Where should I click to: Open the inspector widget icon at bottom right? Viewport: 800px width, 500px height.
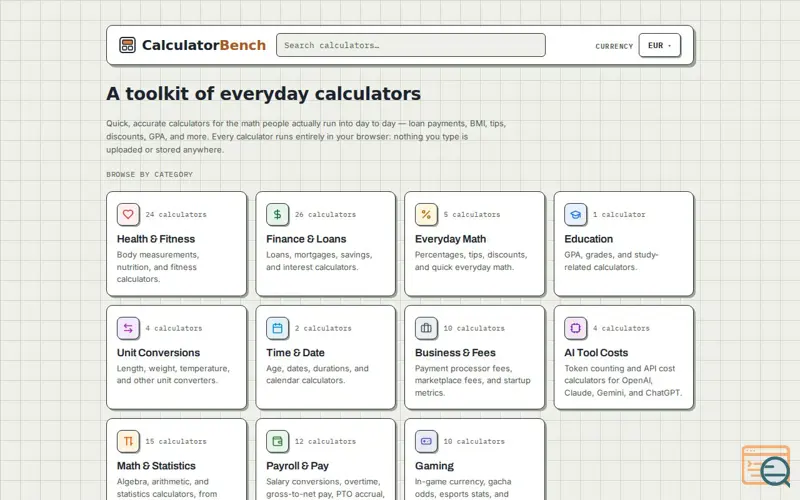pos(766,466)
